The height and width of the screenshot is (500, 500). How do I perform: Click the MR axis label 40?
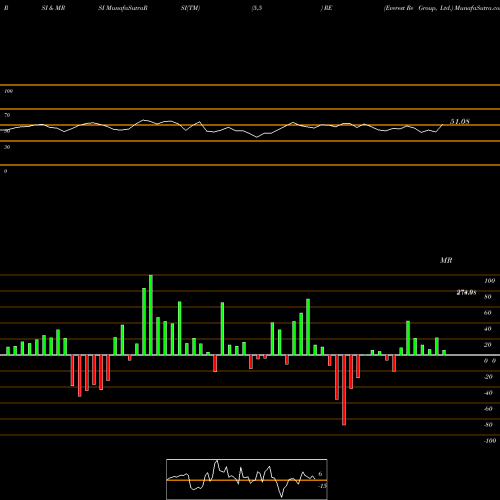[488, 329]
